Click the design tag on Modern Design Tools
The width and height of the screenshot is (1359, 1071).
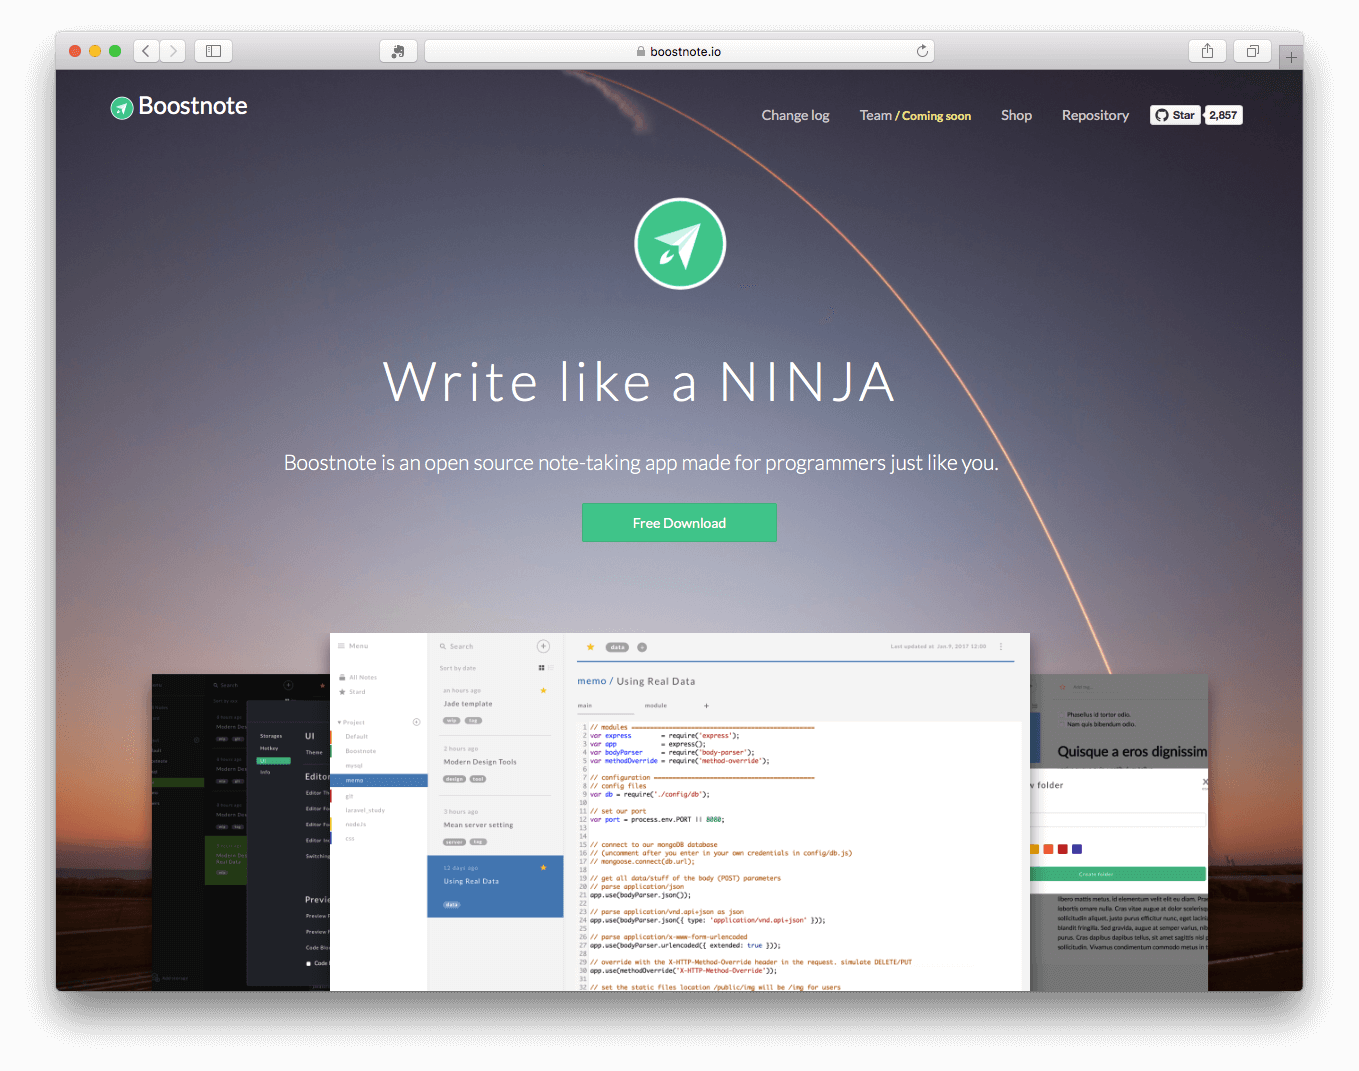coord(454,779)
